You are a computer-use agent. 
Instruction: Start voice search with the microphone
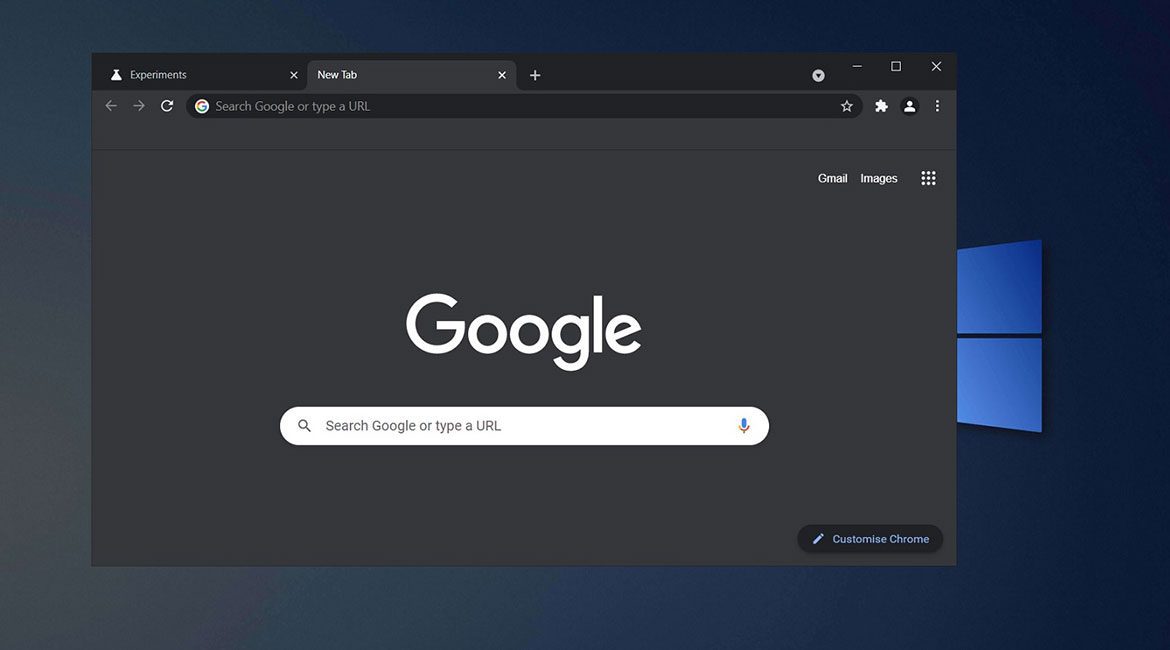[743, 425]
